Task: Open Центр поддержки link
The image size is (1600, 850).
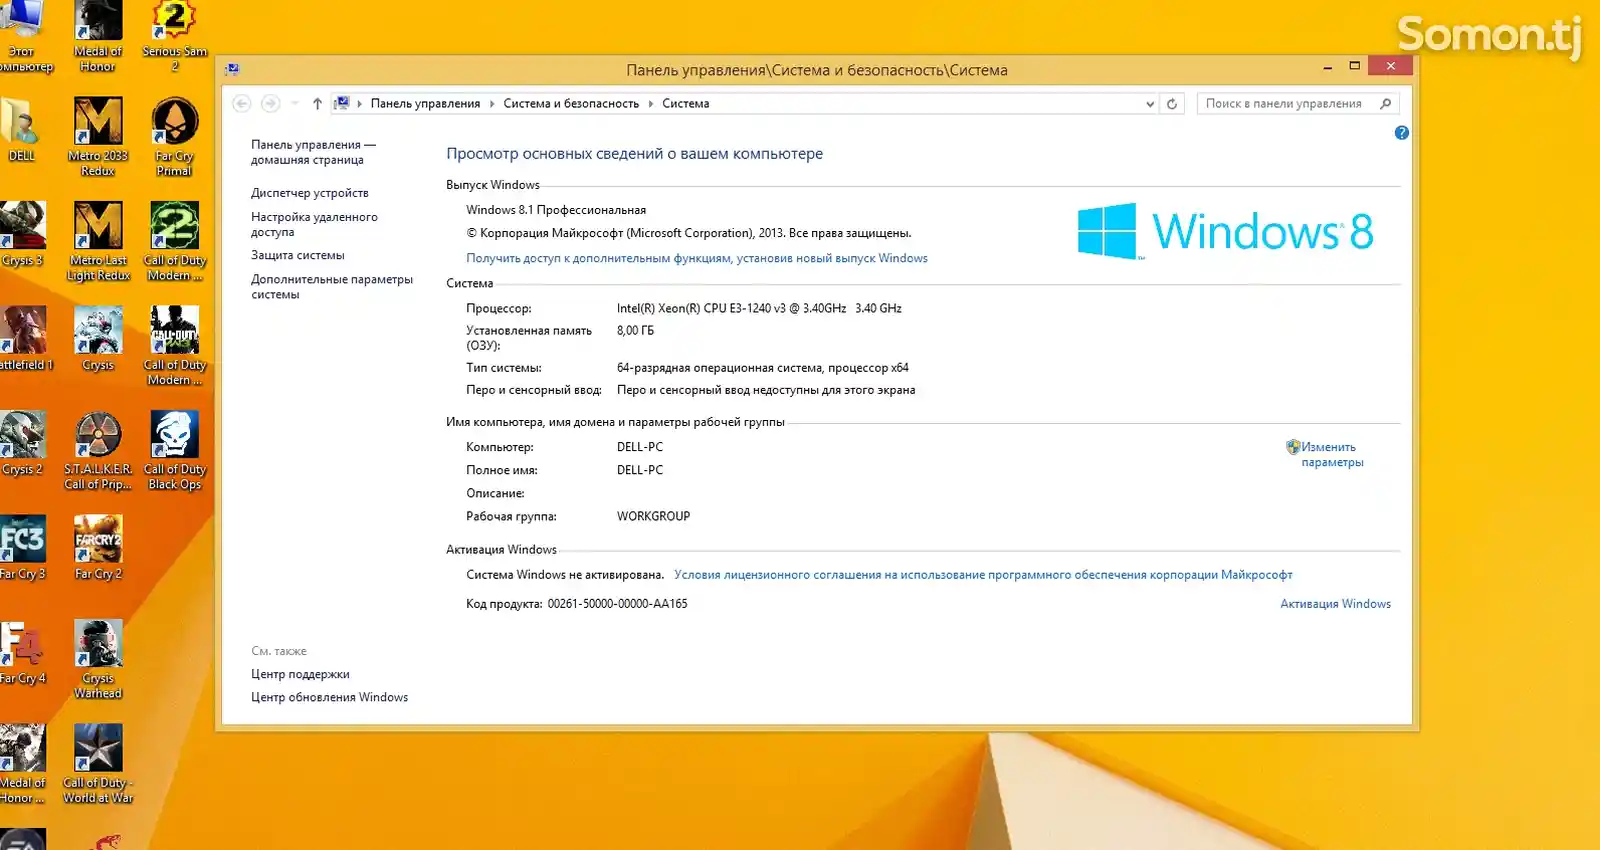Action: pos(300,674)
